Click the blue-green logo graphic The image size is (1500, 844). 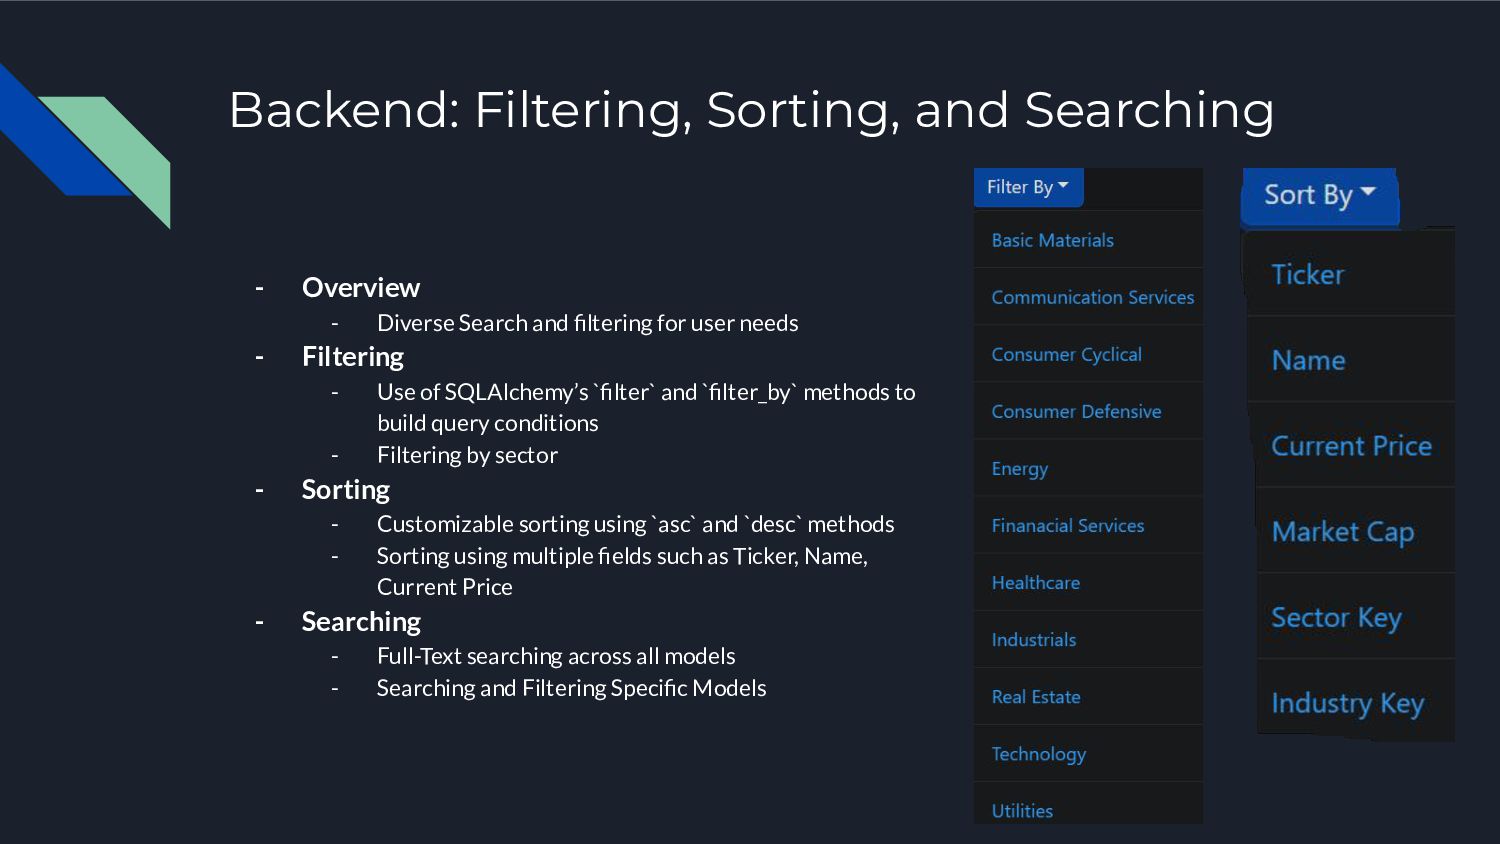85,146
